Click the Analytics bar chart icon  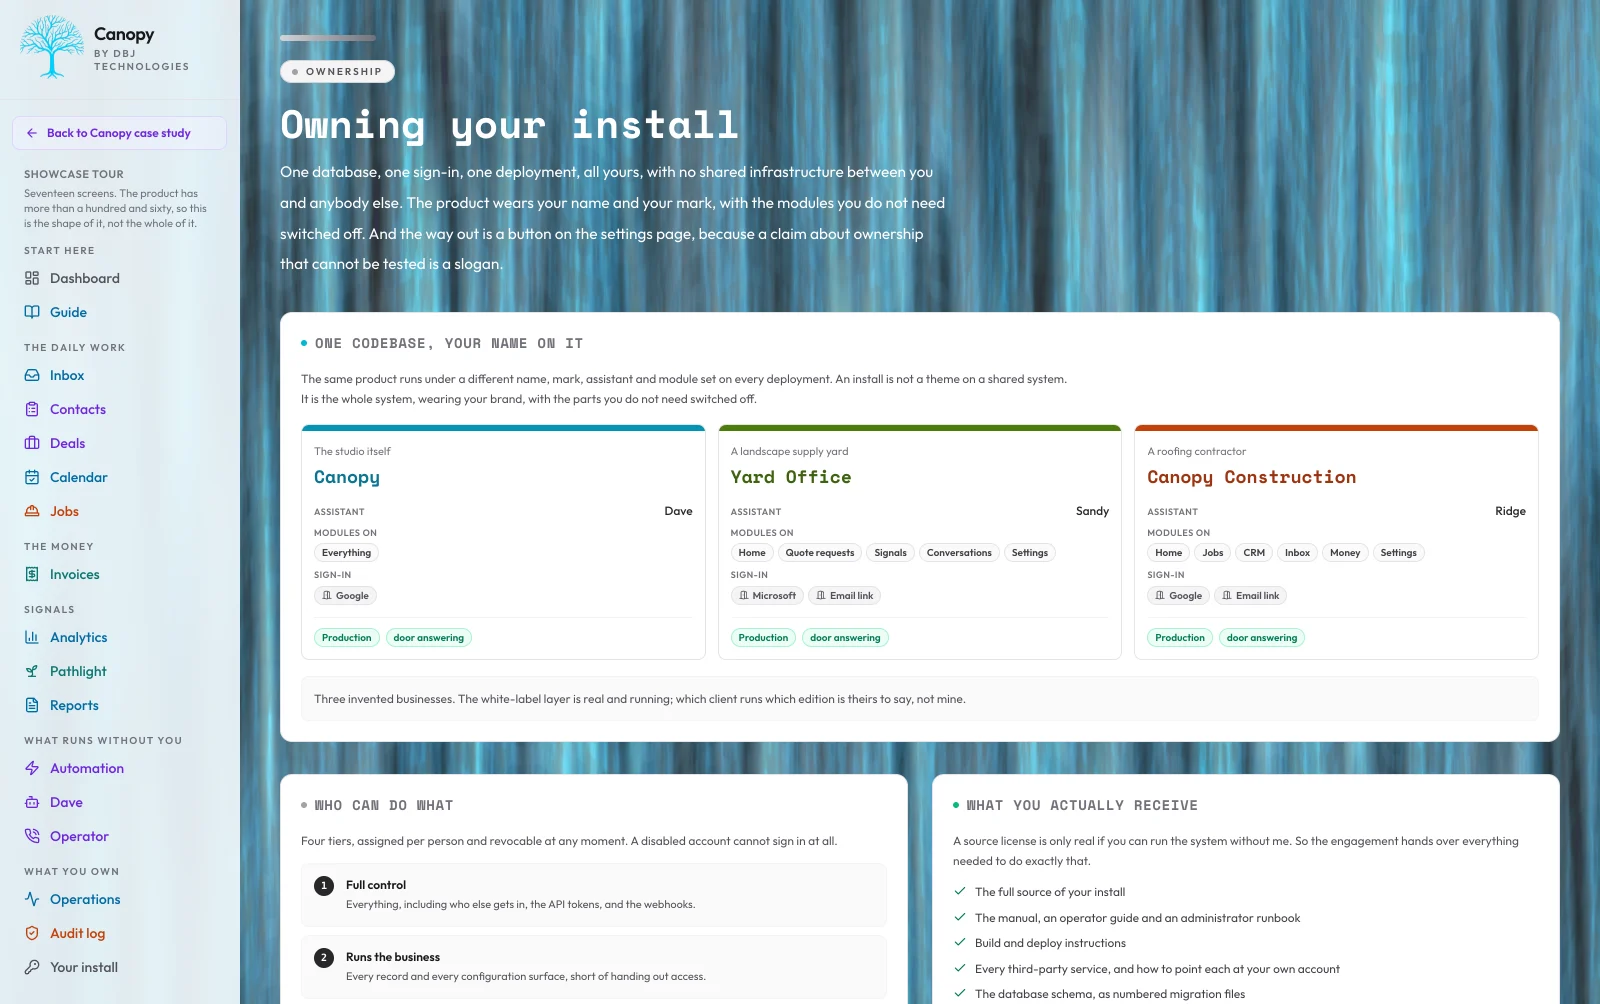click(32, 637)
